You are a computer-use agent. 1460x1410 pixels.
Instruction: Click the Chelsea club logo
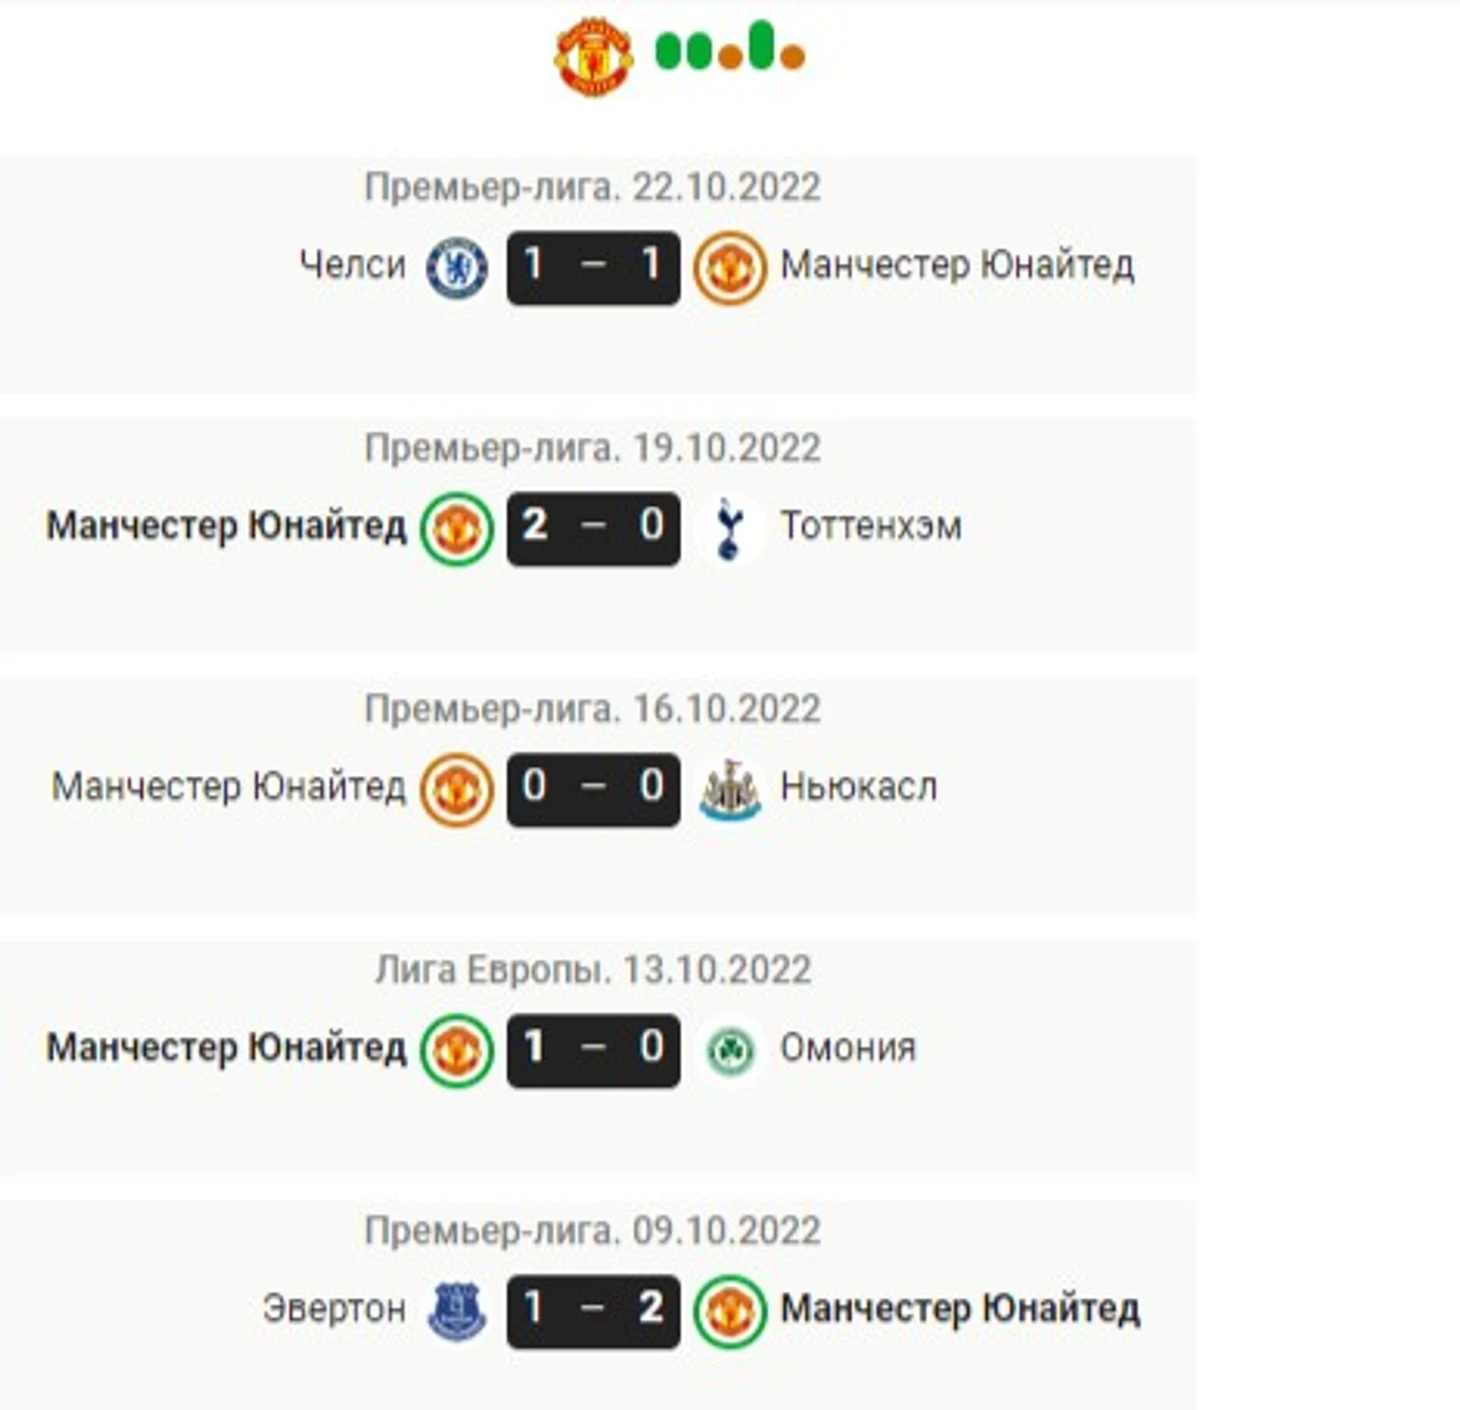[457, 268]
